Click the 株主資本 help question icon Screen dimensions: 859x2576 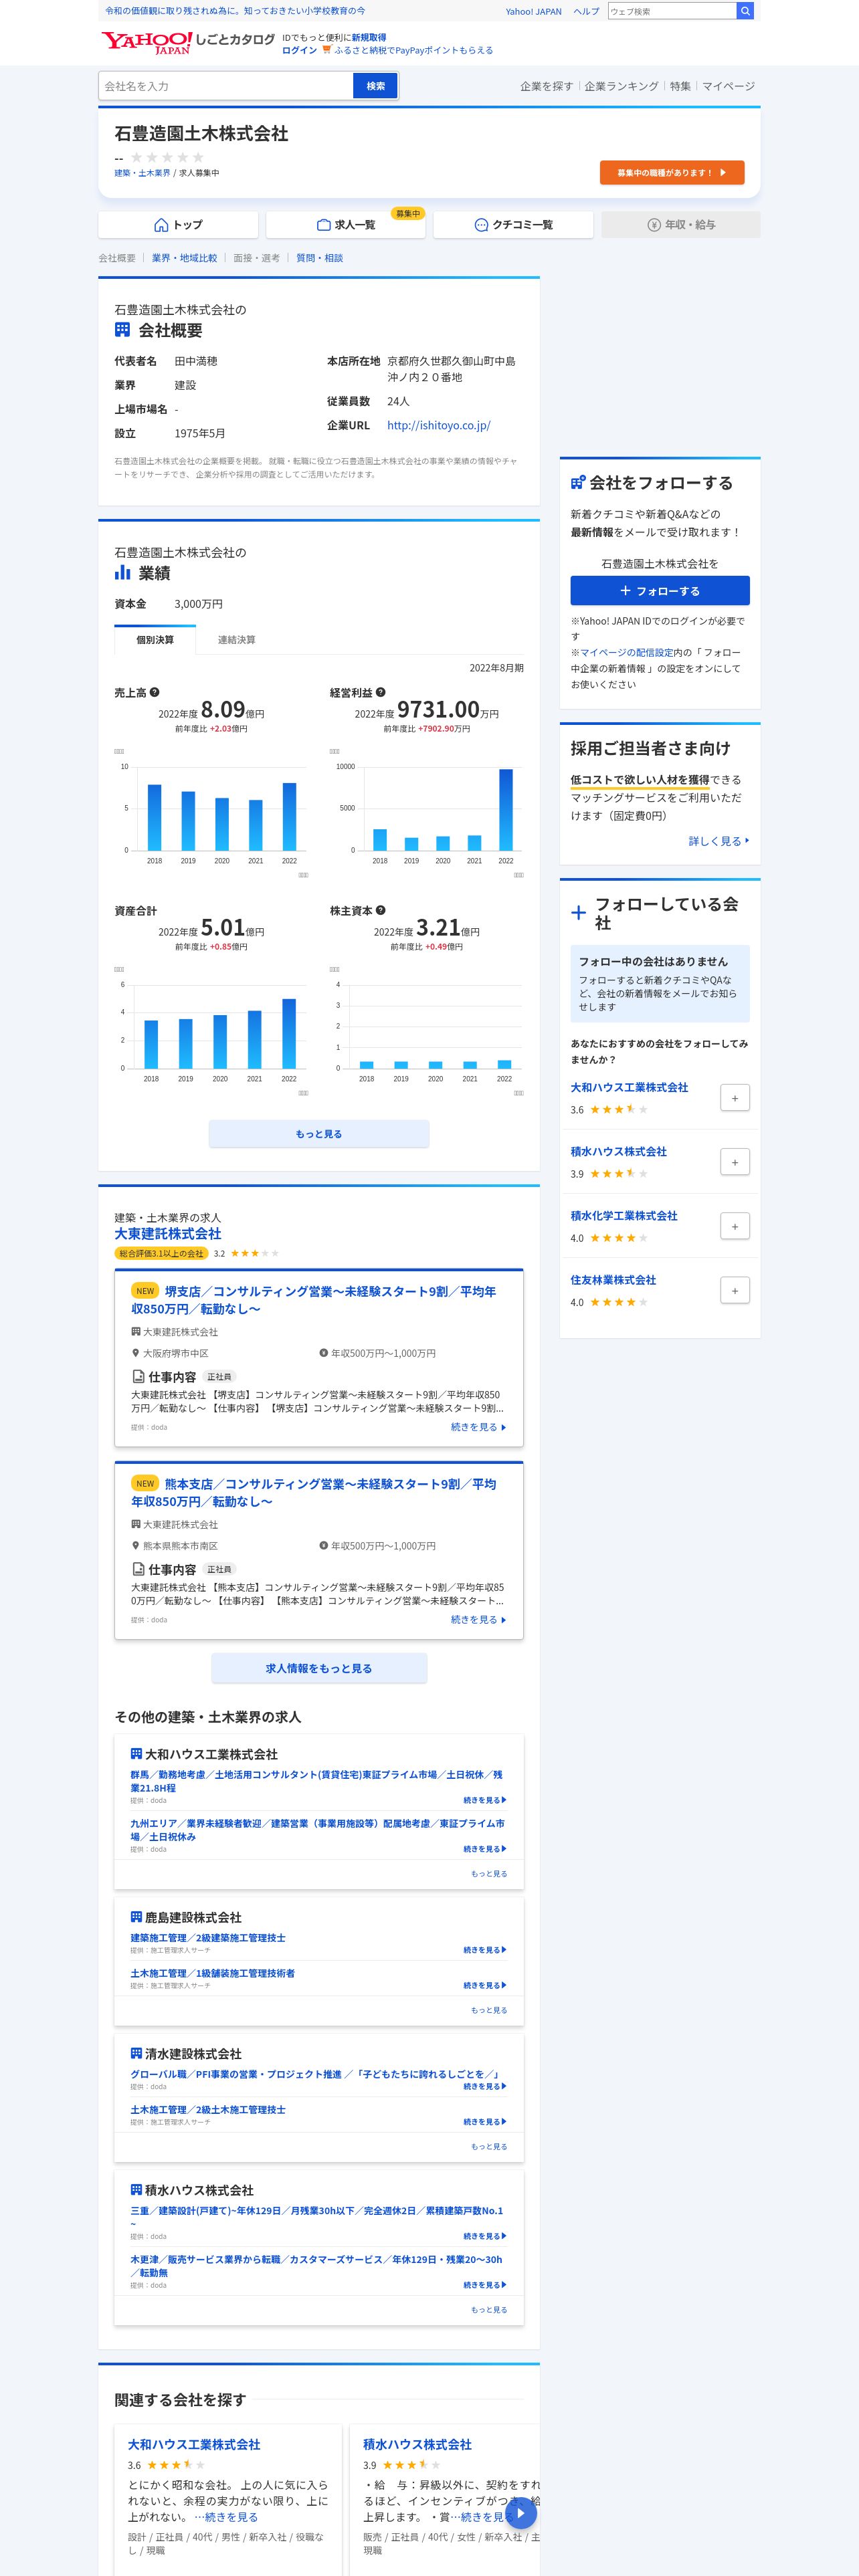tap(381, 910)
